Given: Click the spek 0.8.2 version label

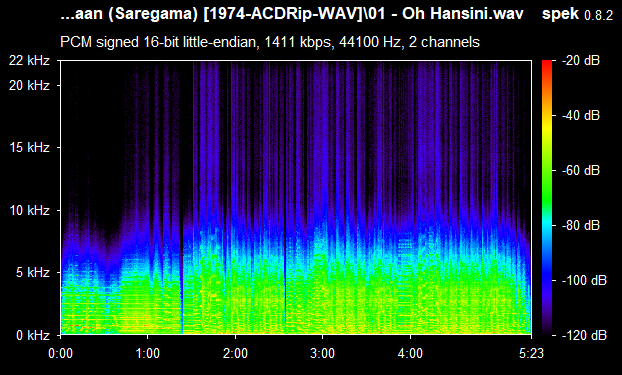Looking at the screenshot, I should [x=577, y=14].
